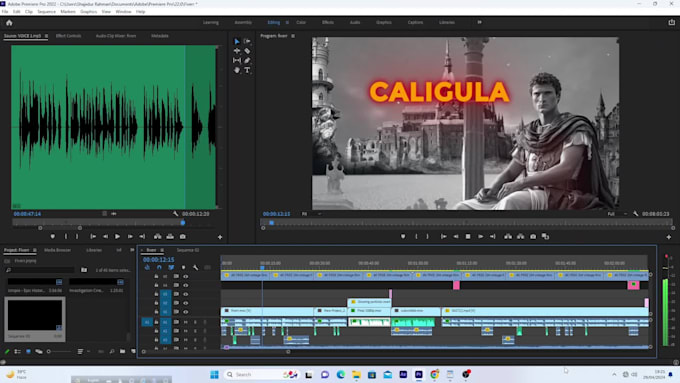This screenshot has width=680, height=383.
Task: Open Comparison View in Program monitor
Action: [546, 236]
